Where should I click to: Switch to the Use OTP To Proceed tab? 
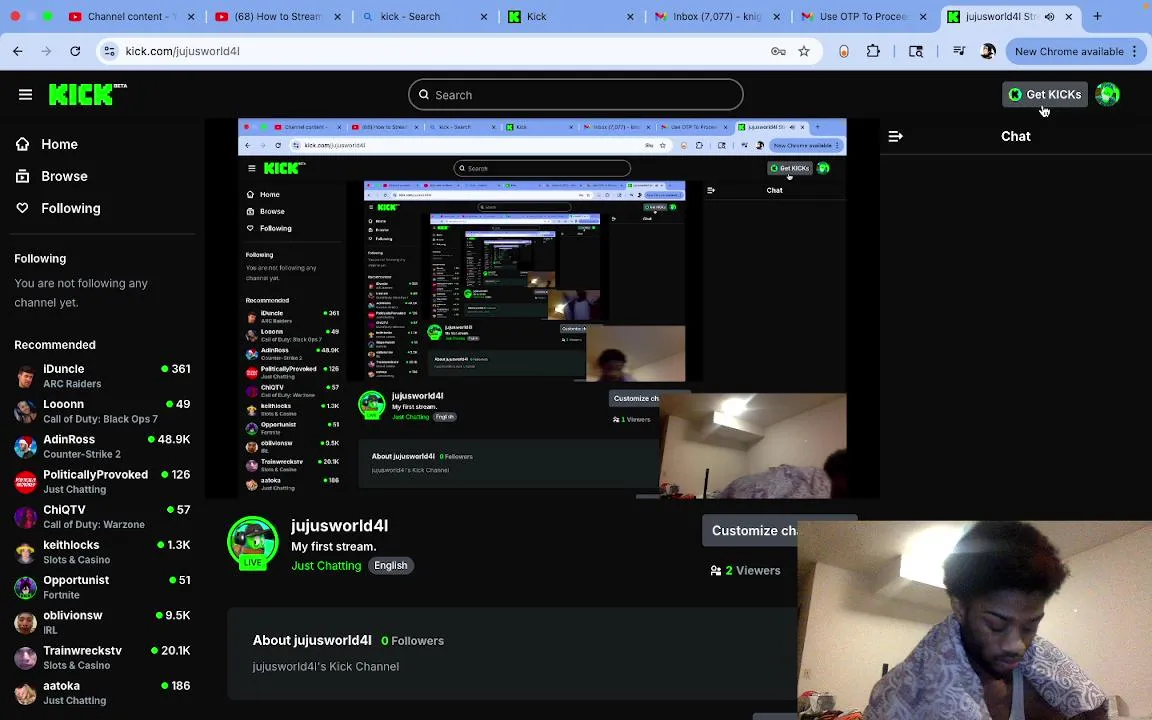coord(863,16)
